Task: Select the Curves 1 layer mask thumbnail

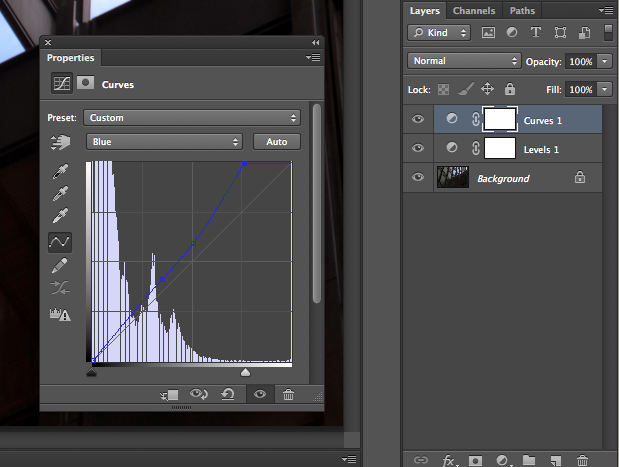Action: click(x=499, y=120)
